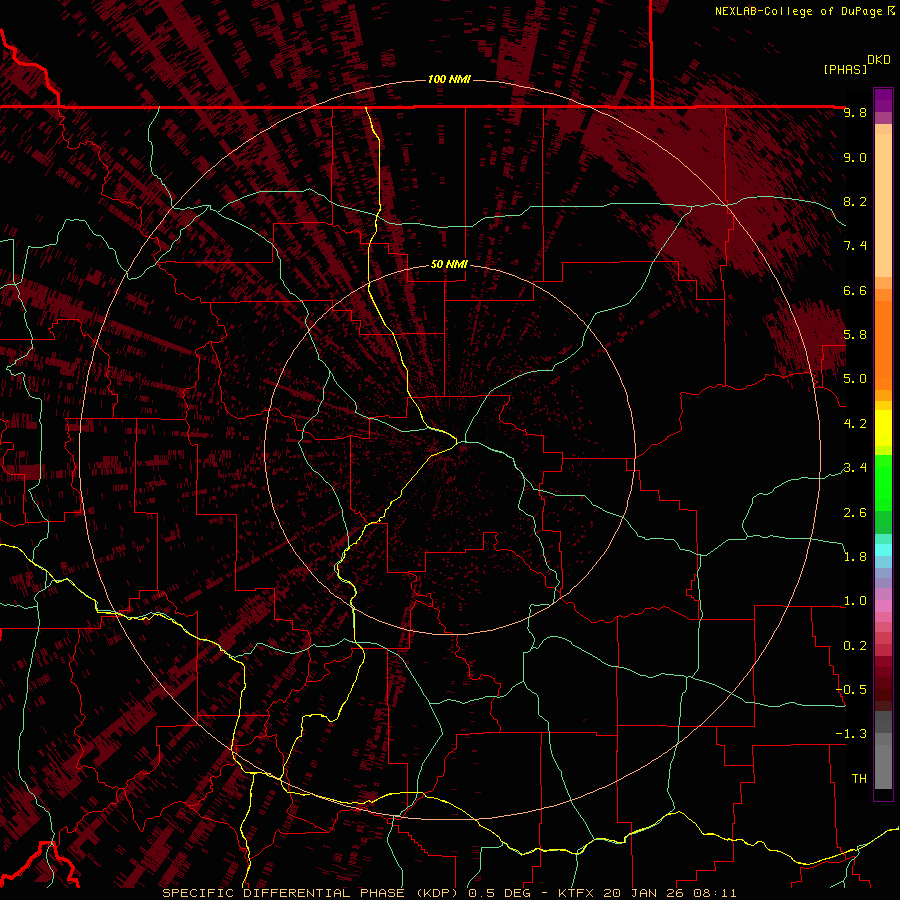The width and height of the screenshot is (900, 900).
Task: Select the 5.0 scale value
Action: click(855, 379)
